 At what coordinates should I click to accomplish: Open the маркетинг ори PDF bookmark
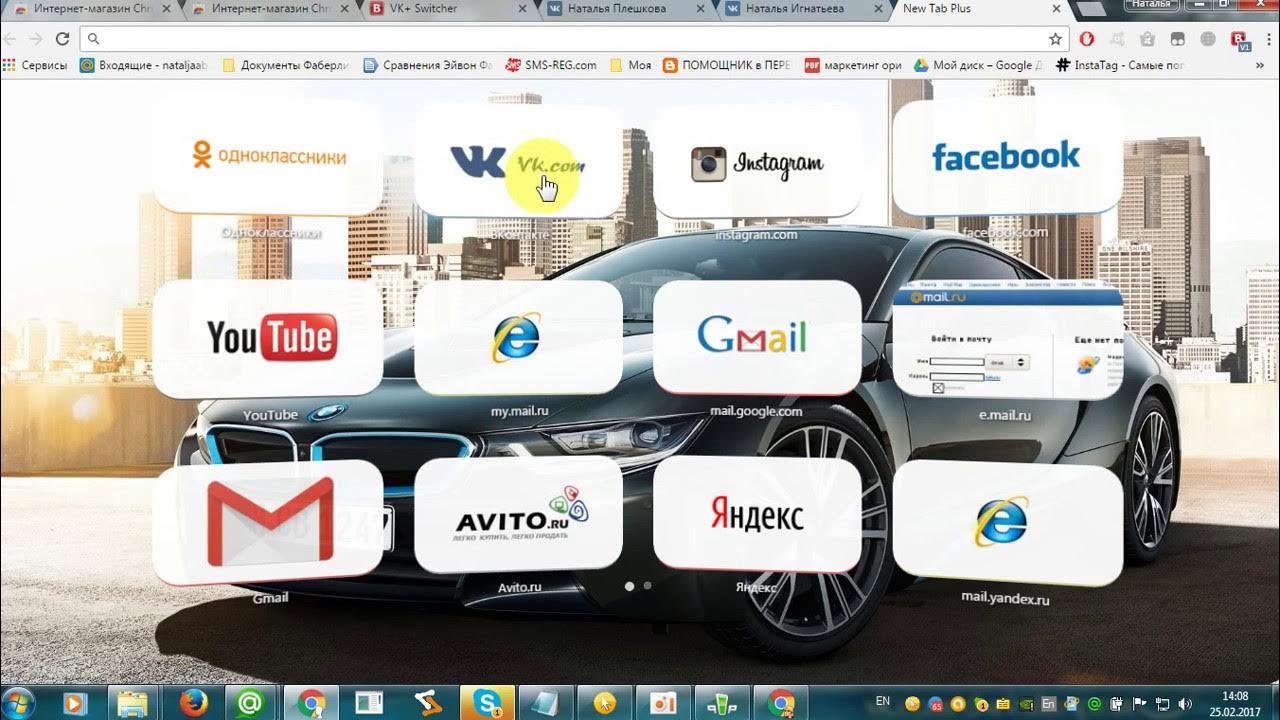[x=853, y=65]
